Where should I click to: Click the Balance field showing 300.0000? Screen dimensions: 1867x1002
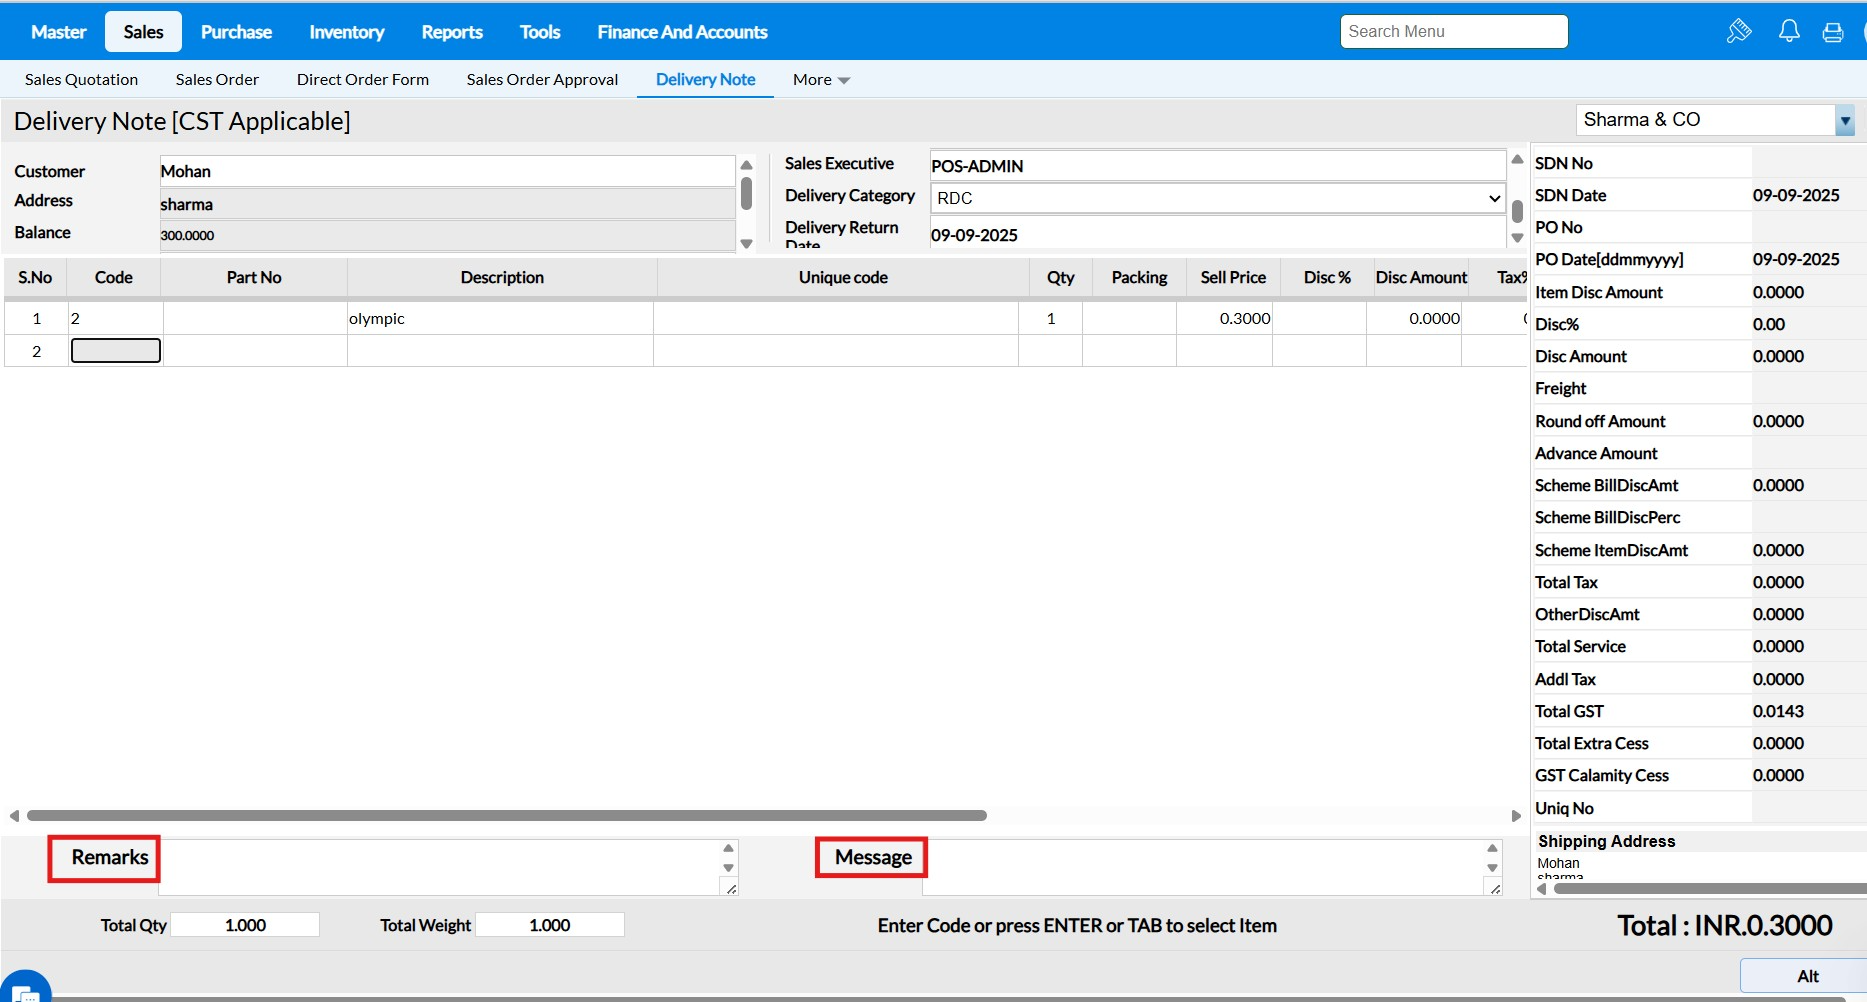[x=447, y=235]
